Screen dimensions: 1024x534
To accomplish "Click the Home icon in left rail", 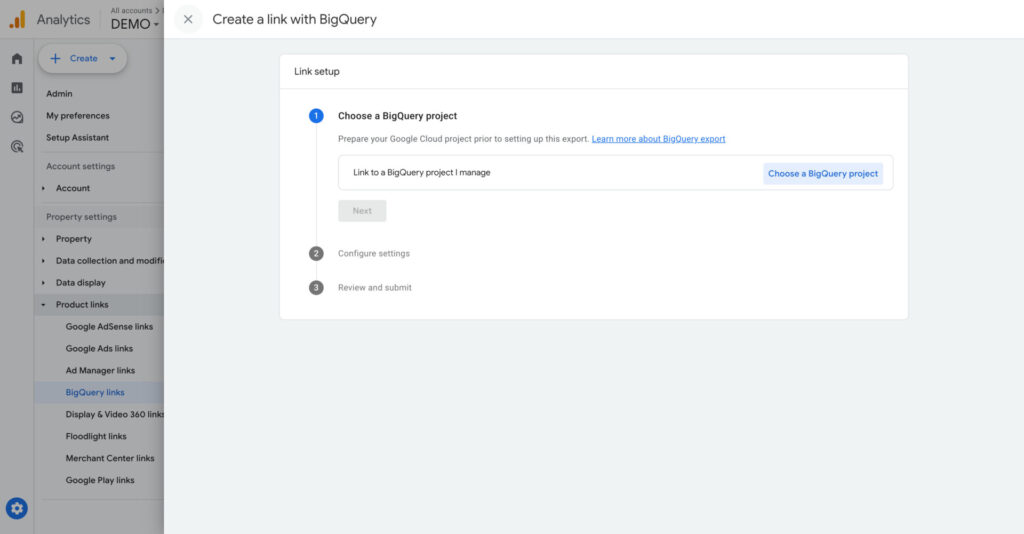I will [17, 59].
